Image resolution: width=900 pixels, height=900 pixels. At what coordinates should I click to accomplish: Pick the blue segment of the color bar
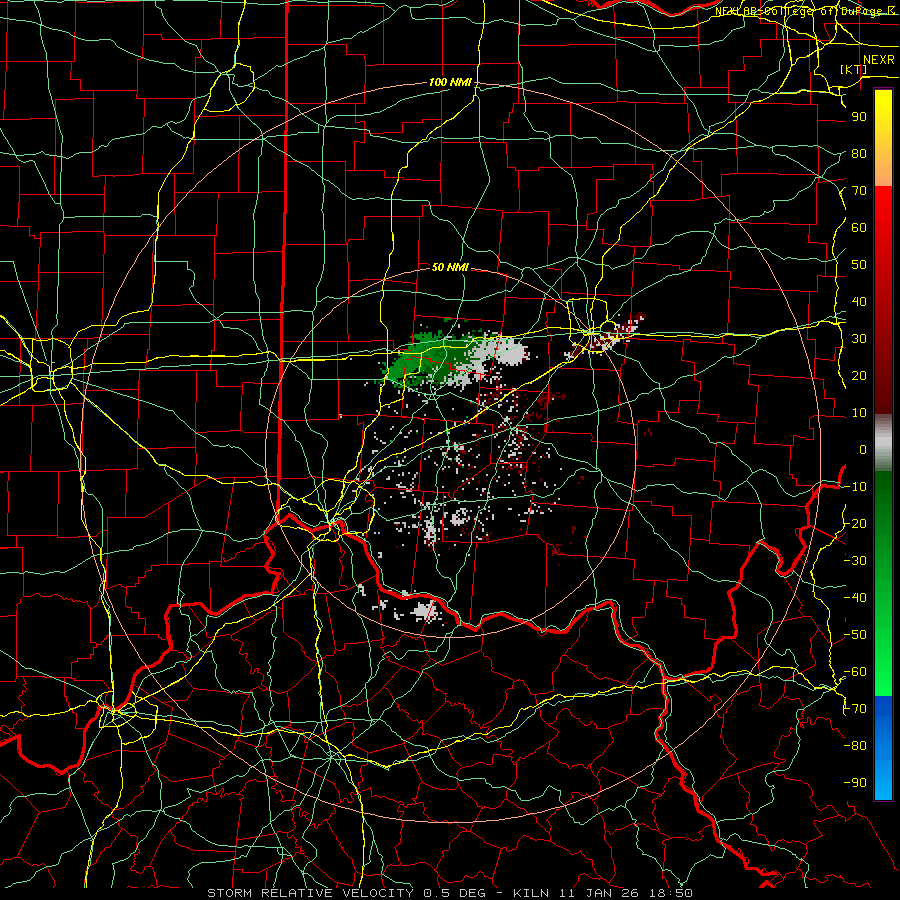pyautogui.click(x=883, y=748)
